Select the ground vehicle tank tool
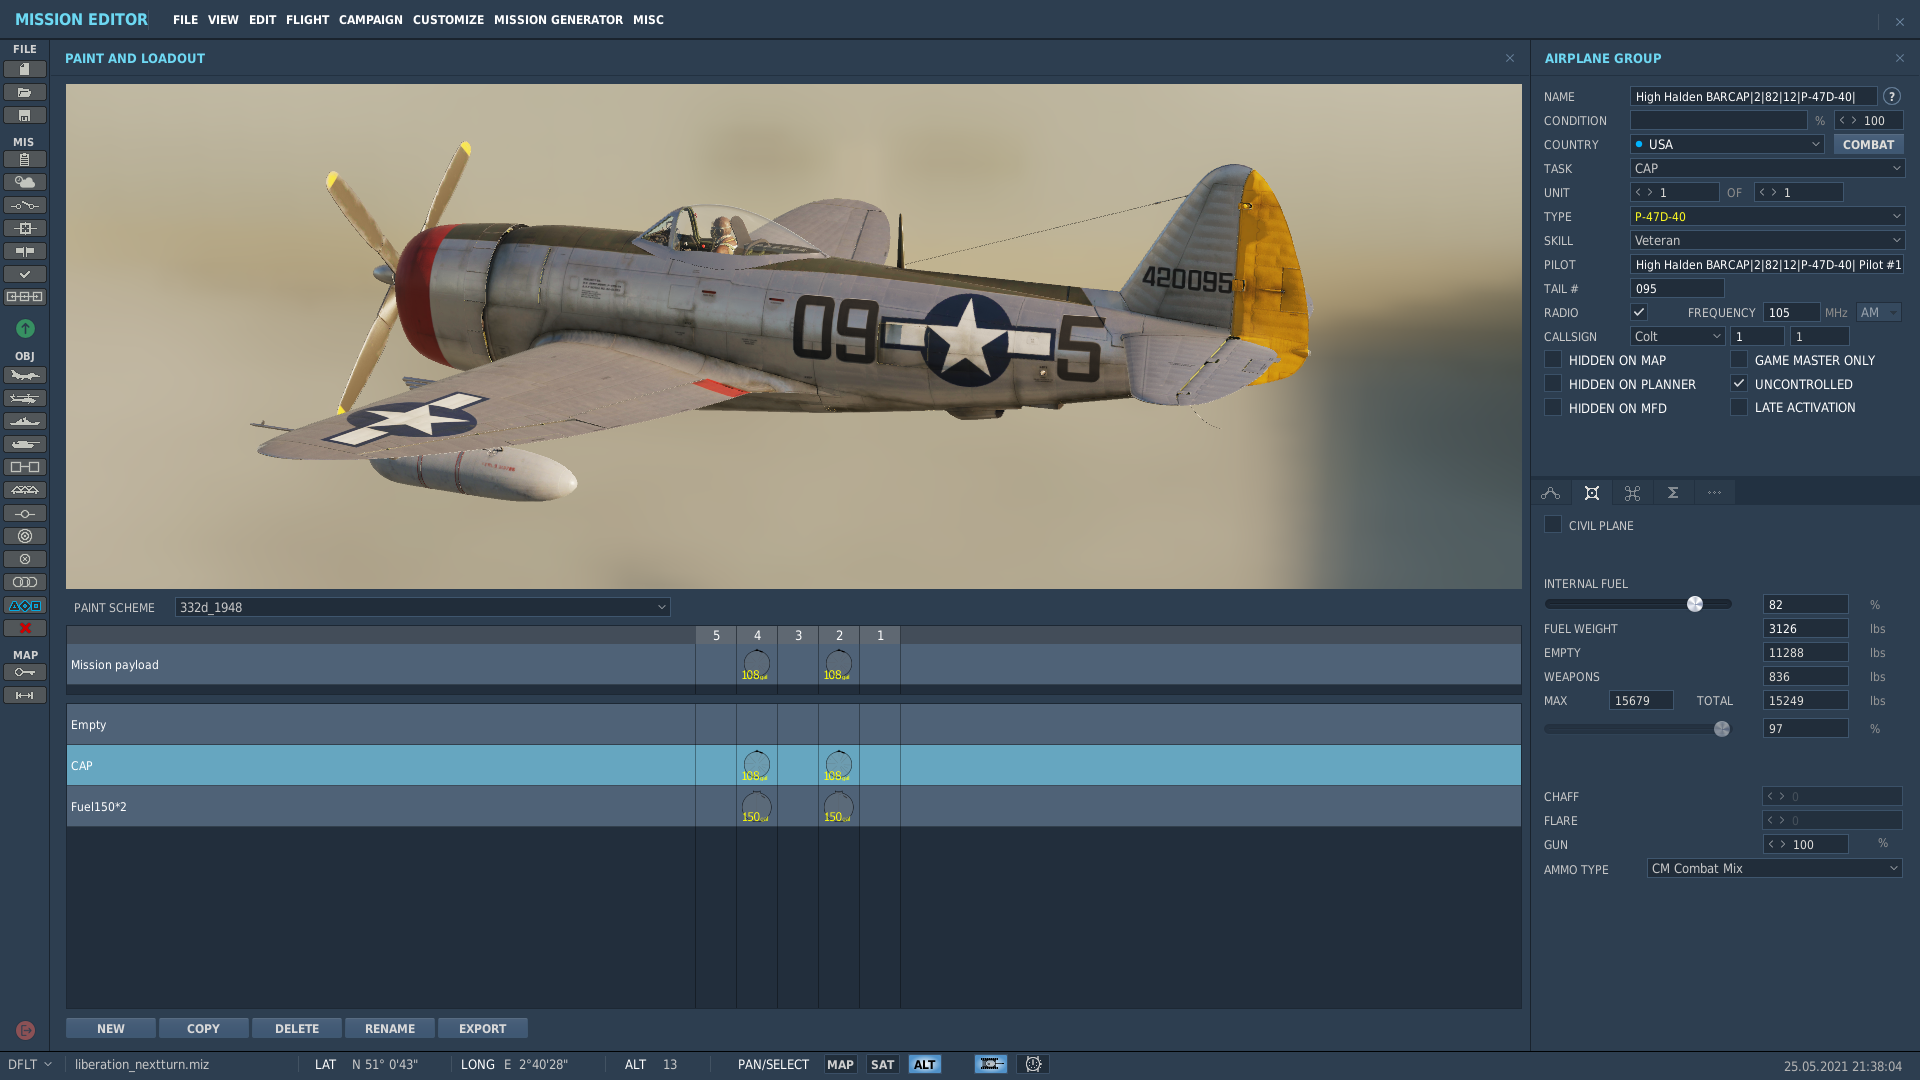This screenshot has width=1920, height=1080. click(x=25, y=444)
